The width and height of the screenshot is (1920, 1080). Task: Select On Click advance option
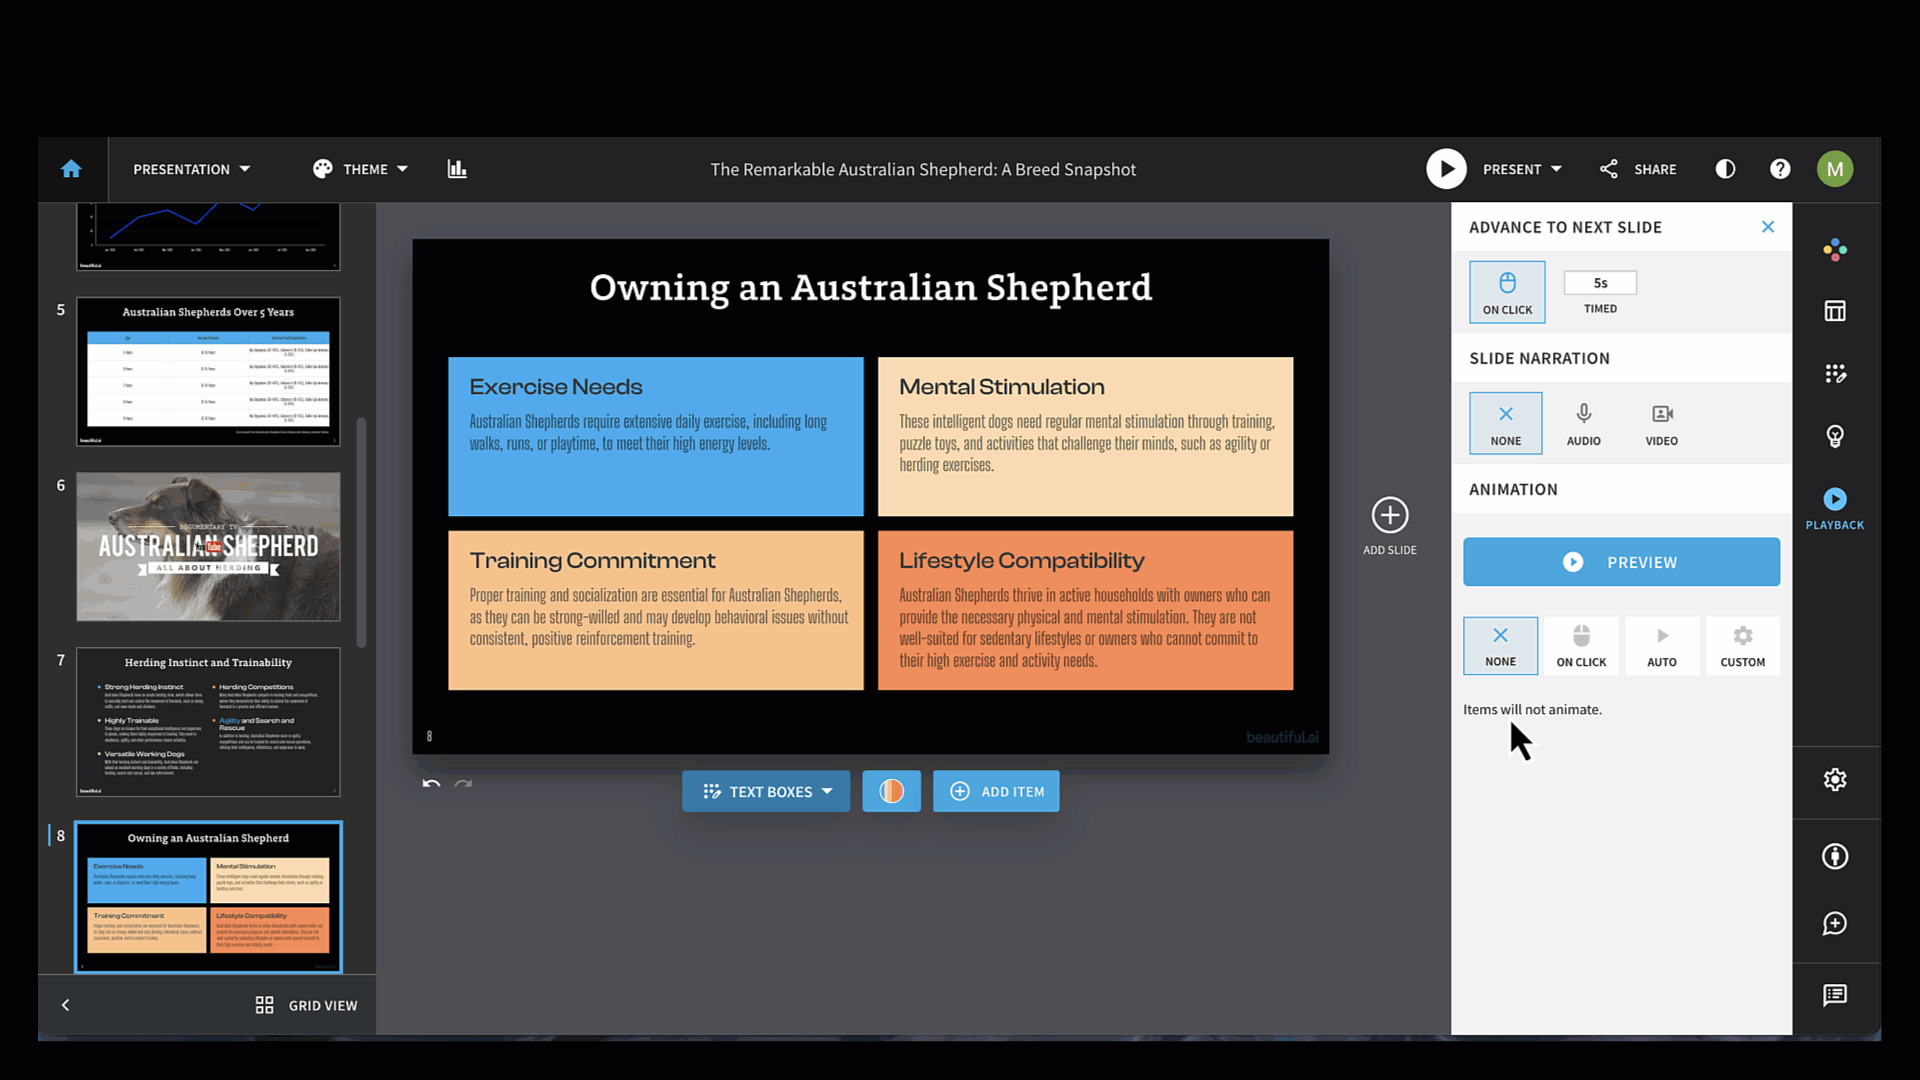(1507, 292)
